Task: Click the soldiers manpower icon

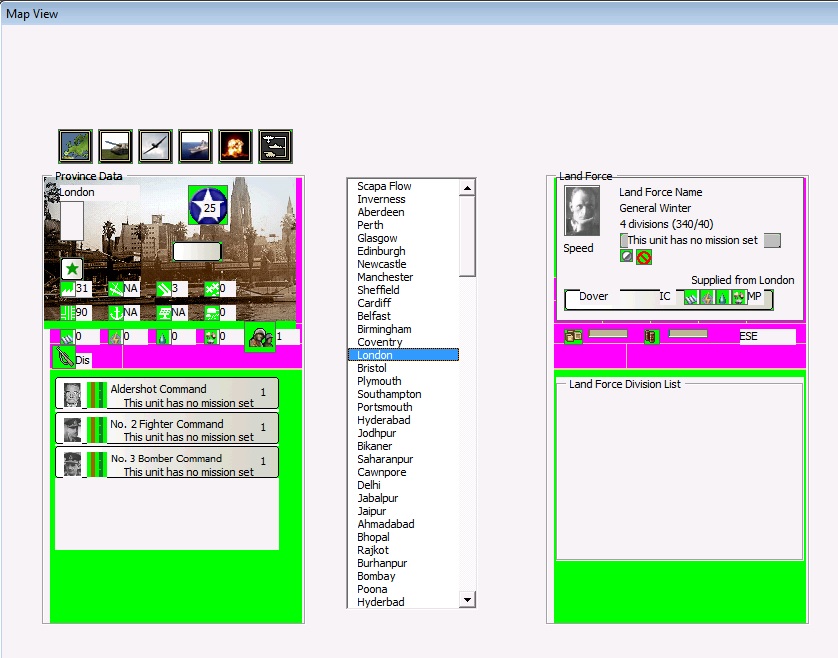Action: [260, 337]
